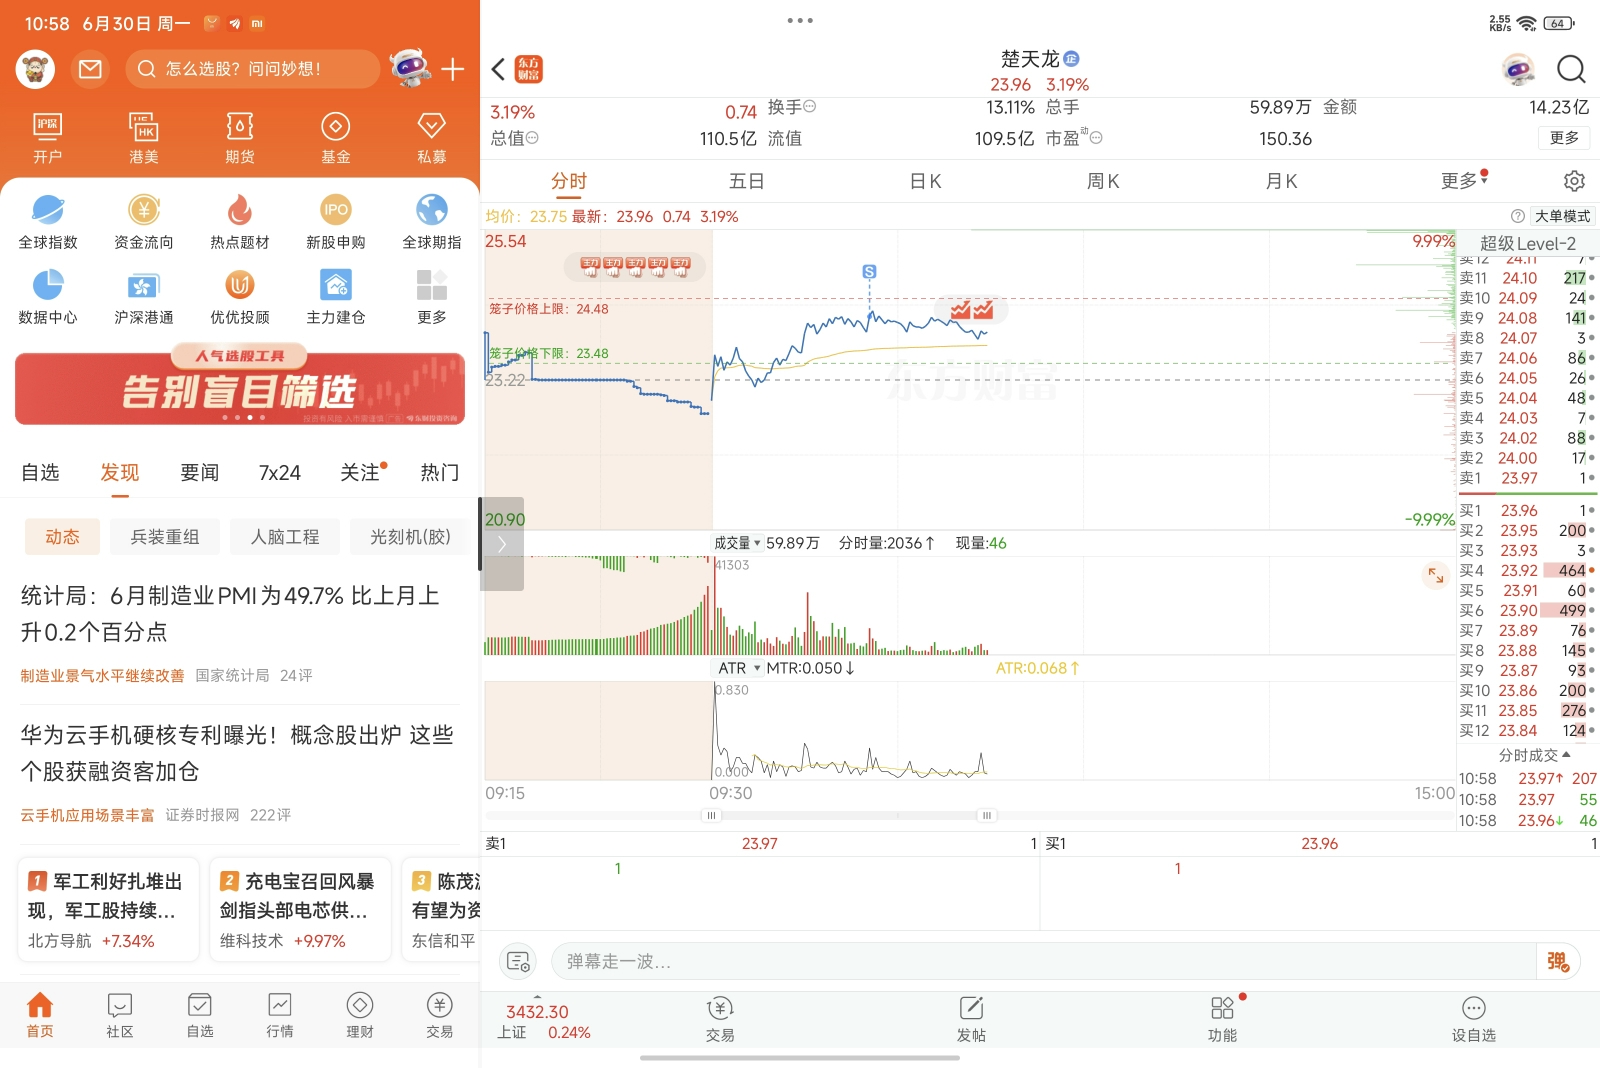The height and width of the screenshot is (1068, 1600).
Task: Open 社区 bottom navigation tab
Action: pos(120,1016)
